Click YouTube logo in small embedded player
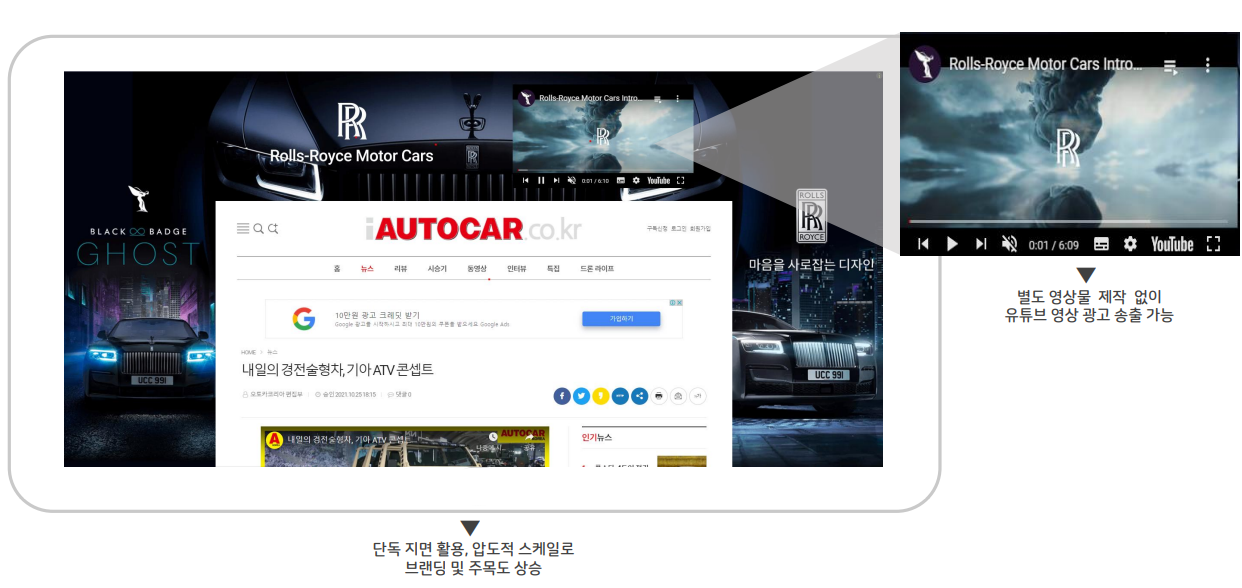 click(658, 180)
